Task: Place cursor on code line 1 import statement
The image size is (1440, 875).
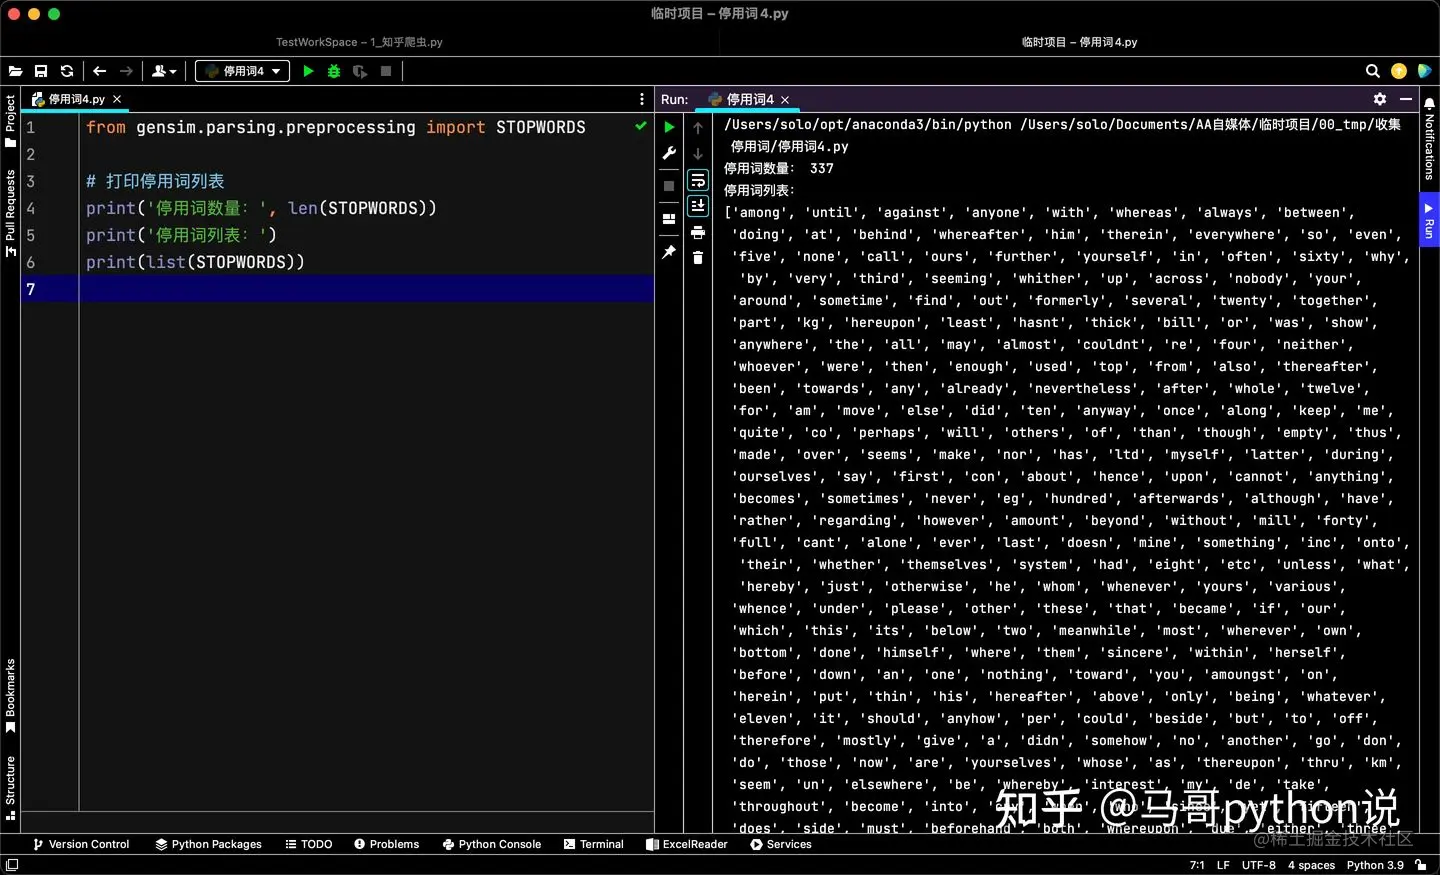Action: pyautogui.click(x=335, y=127)
